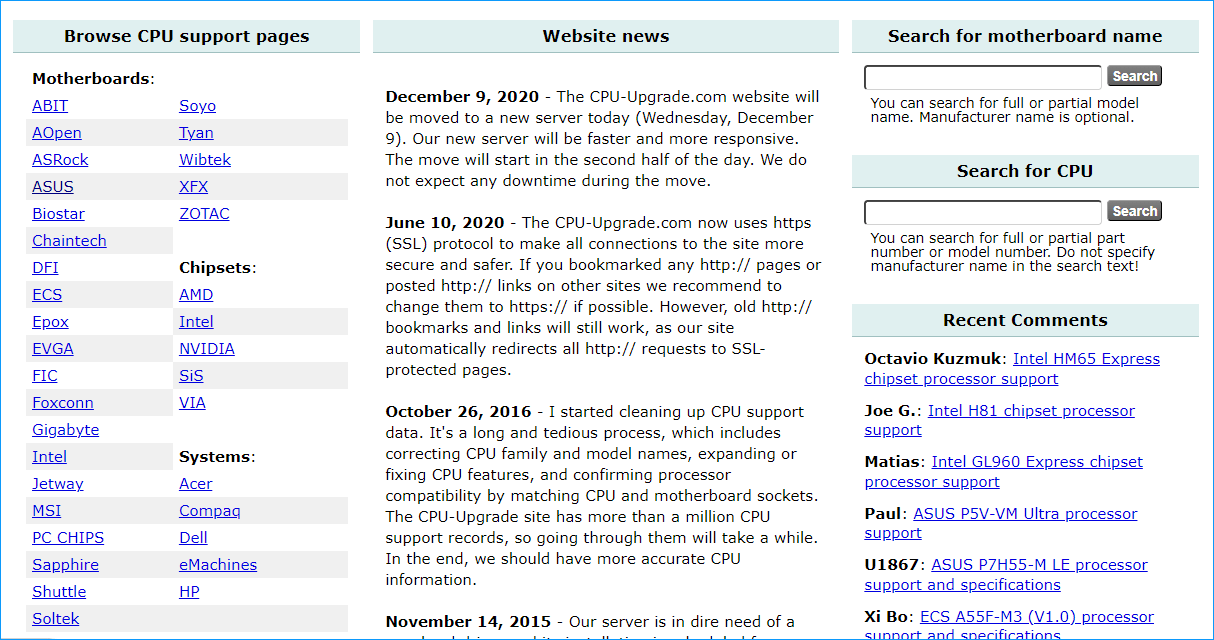Visit the Jetway motherboards page
This screenshot has width=1214, height=640.
tap(58, 484)
